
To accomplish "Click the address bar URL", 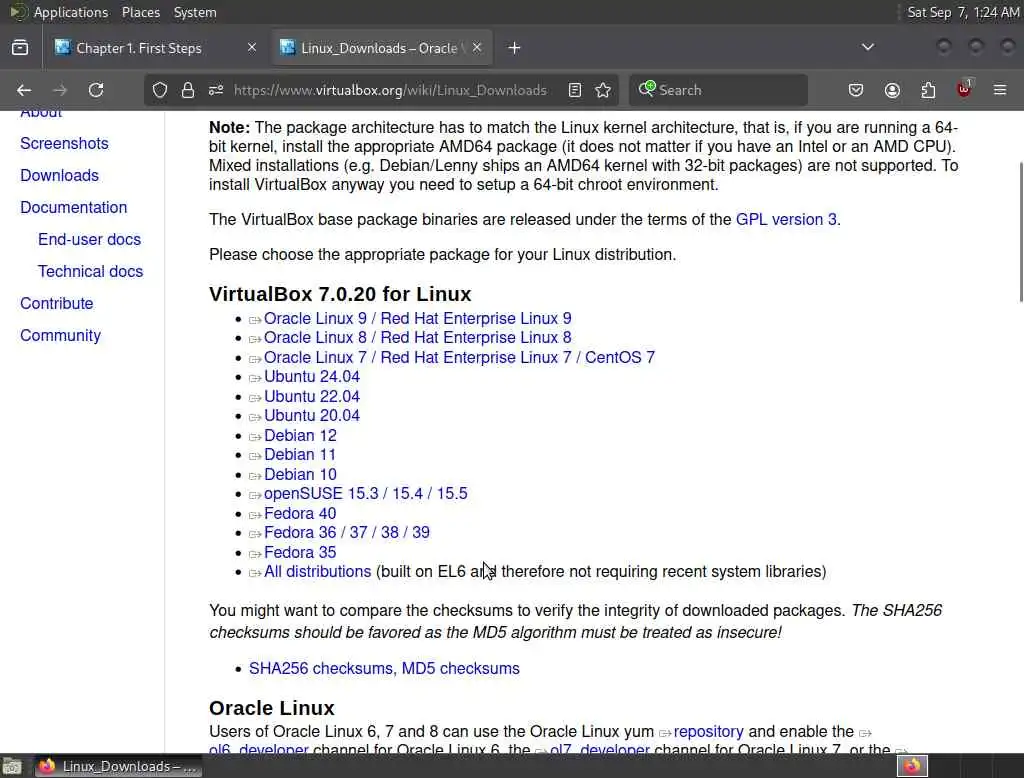I will coord(390,90).
